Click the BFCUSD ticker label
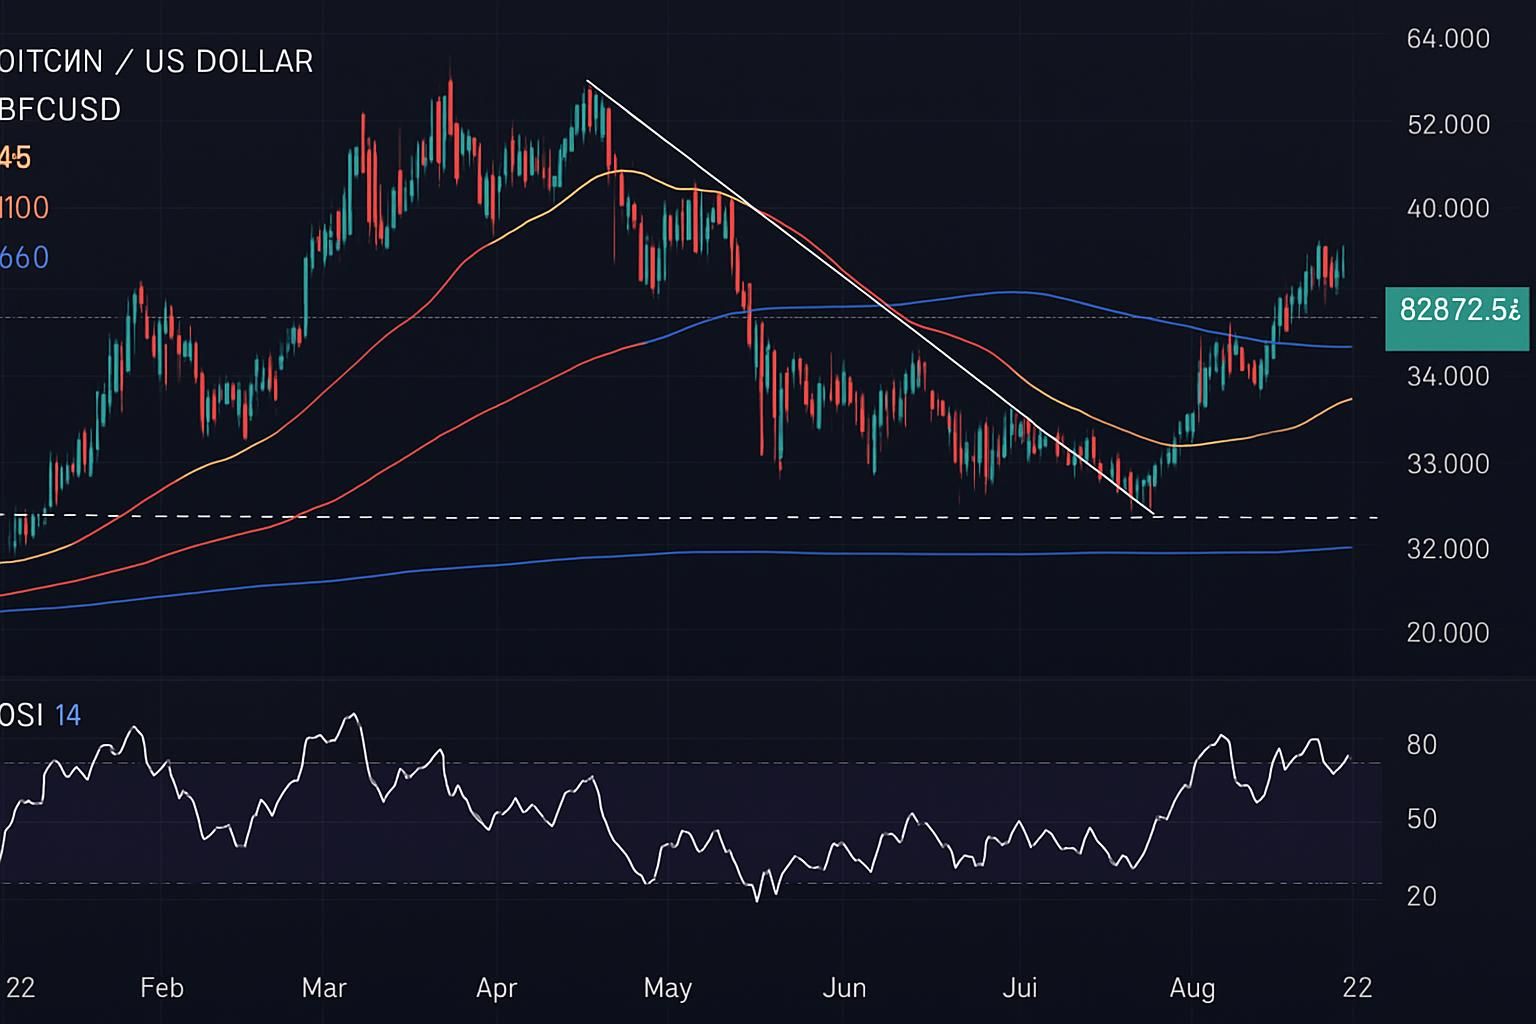The height and width of the screenshot is (1024, 1536). pyautogui.click(x=60, y=109)
